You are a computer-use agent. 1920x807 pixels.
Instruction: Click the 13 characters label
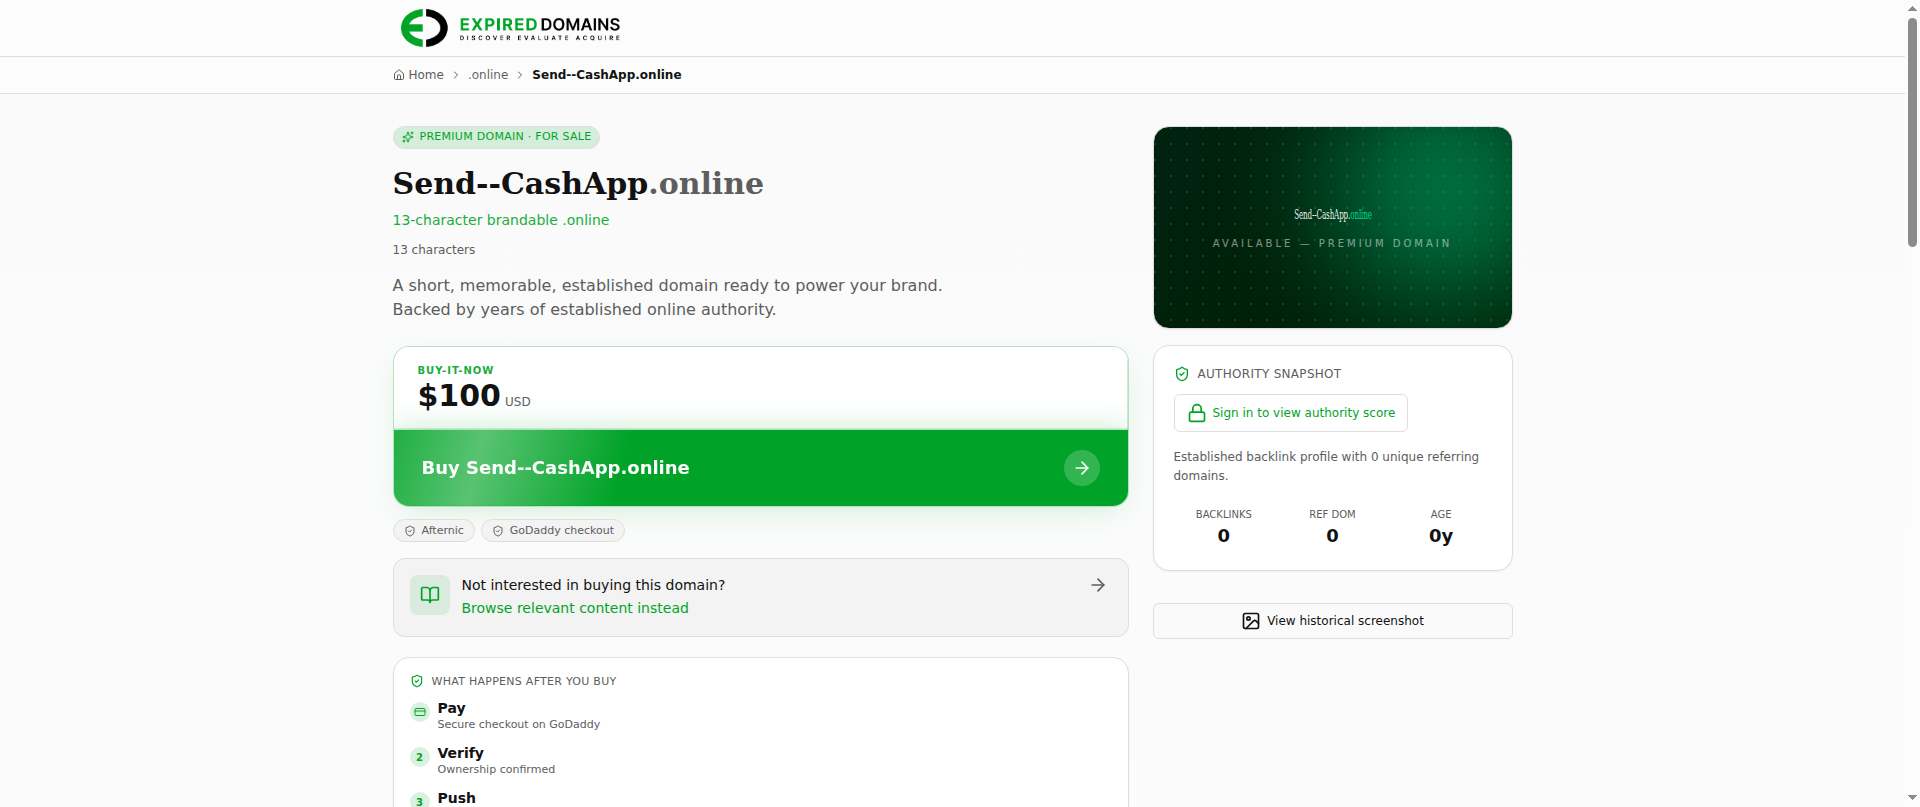coord(434,250)
